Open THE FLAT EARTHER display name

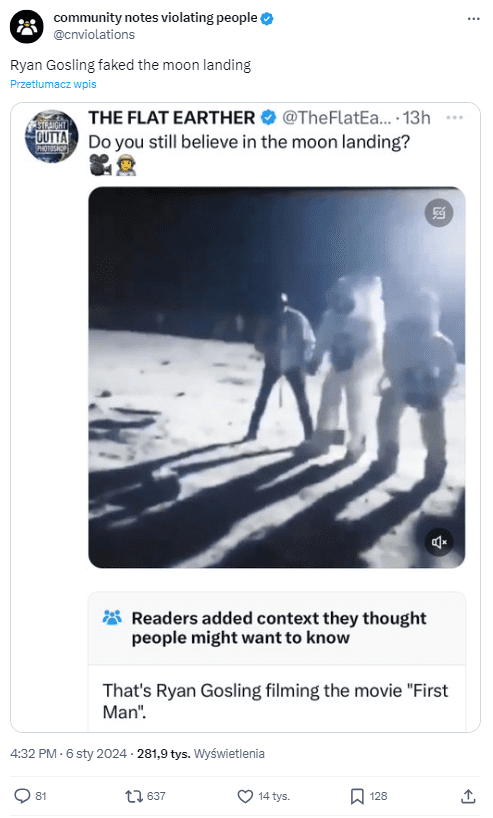click(172, 118)
